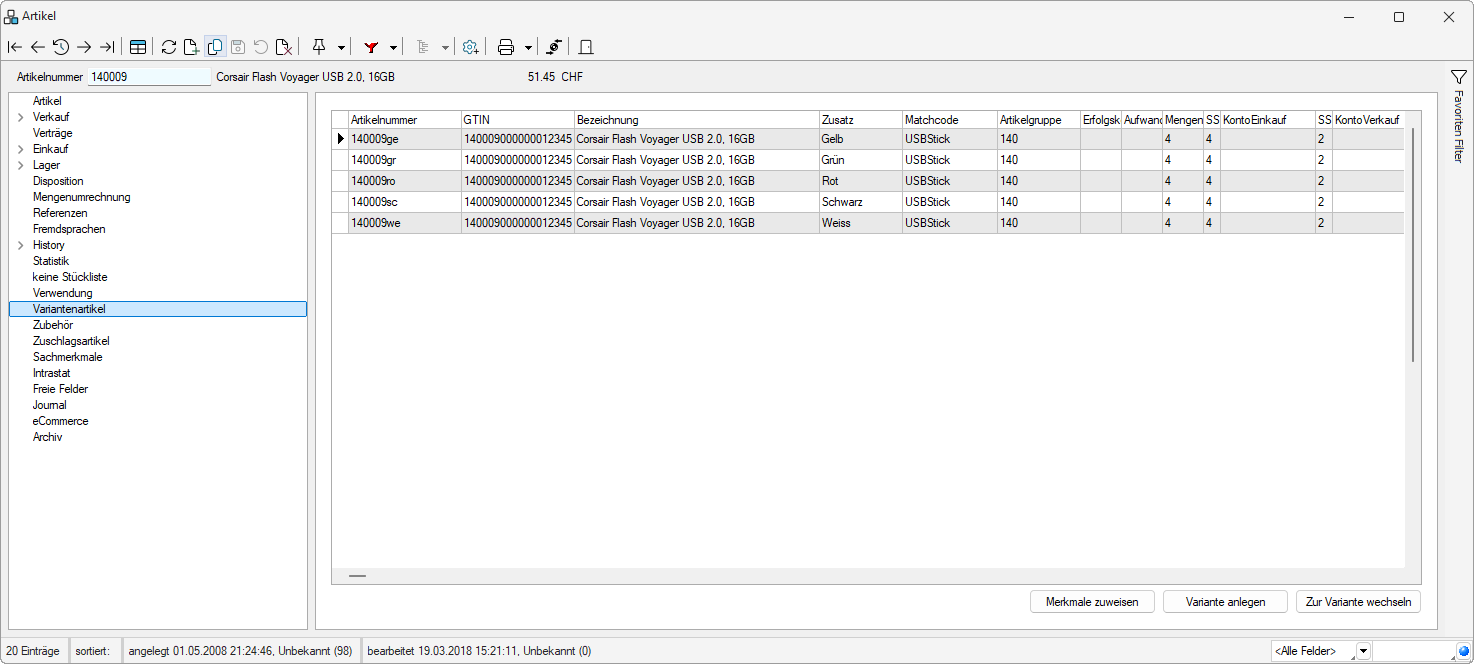Click the tree structure icon
This screenshot has height=664, width=1474.
[423, 47]
